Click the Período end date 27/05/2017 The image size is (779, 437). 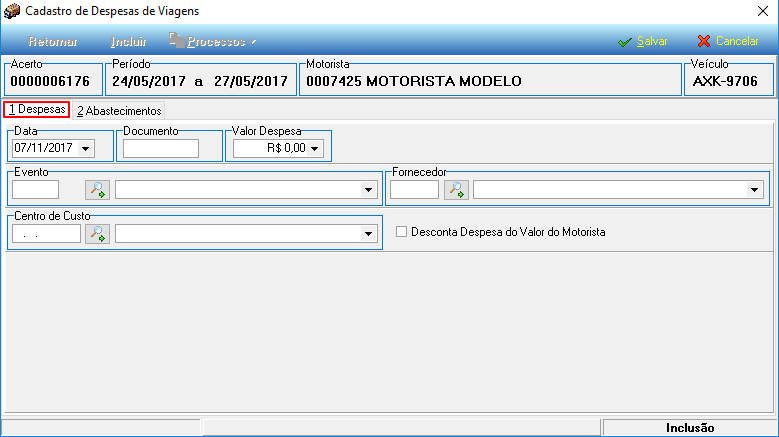(251, 81)
